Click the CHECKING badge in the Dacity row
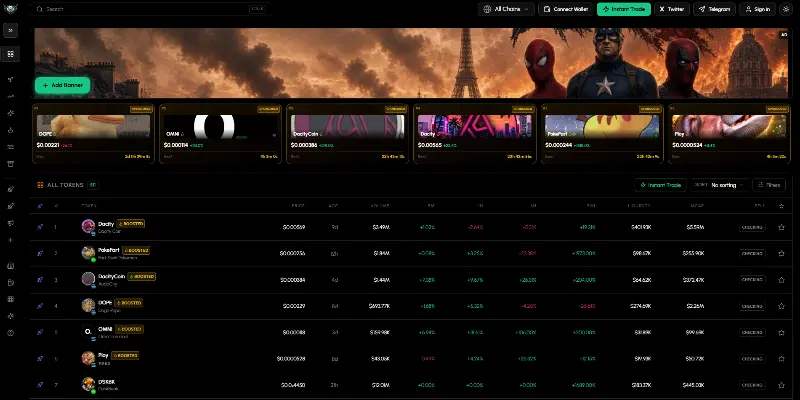This screenshot has width=800, height=400. click(x=752, y=227)
